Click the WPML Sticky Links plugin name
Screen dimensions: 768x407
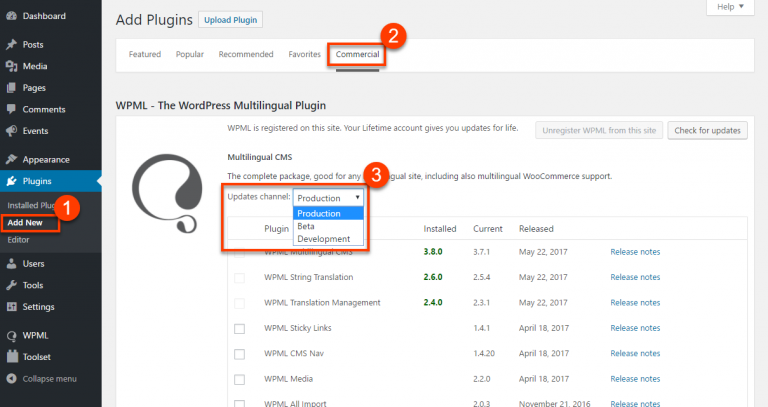(298, 328)
